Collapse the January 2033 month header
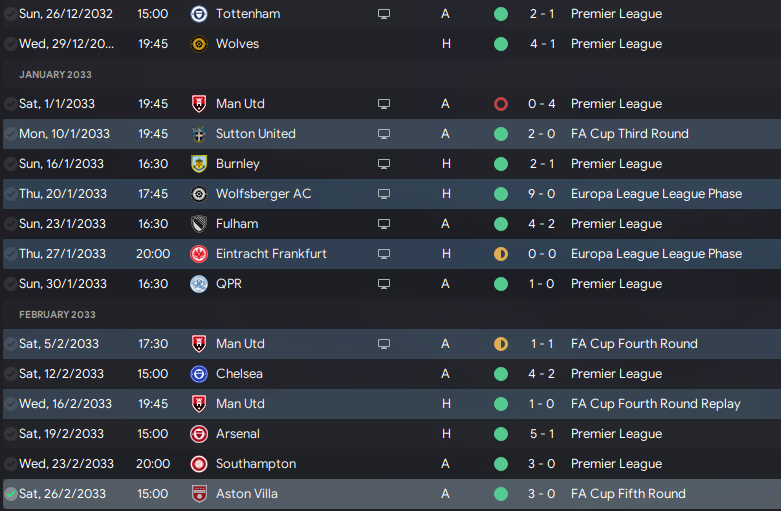This screenshot has height=511, width=781. [55, 74]
